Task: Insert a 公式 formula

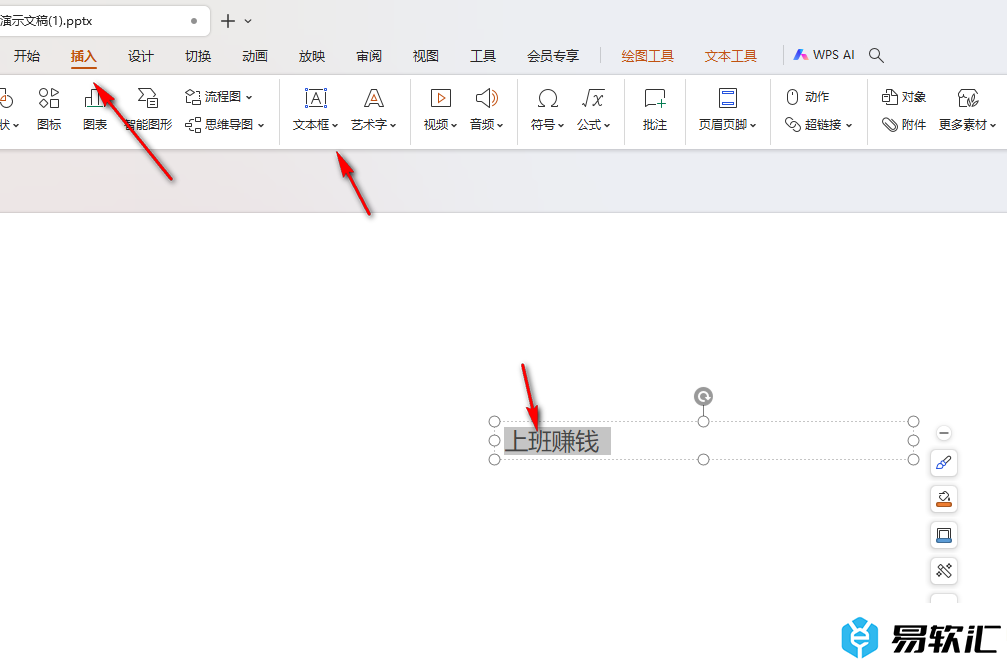Action: 593,109
